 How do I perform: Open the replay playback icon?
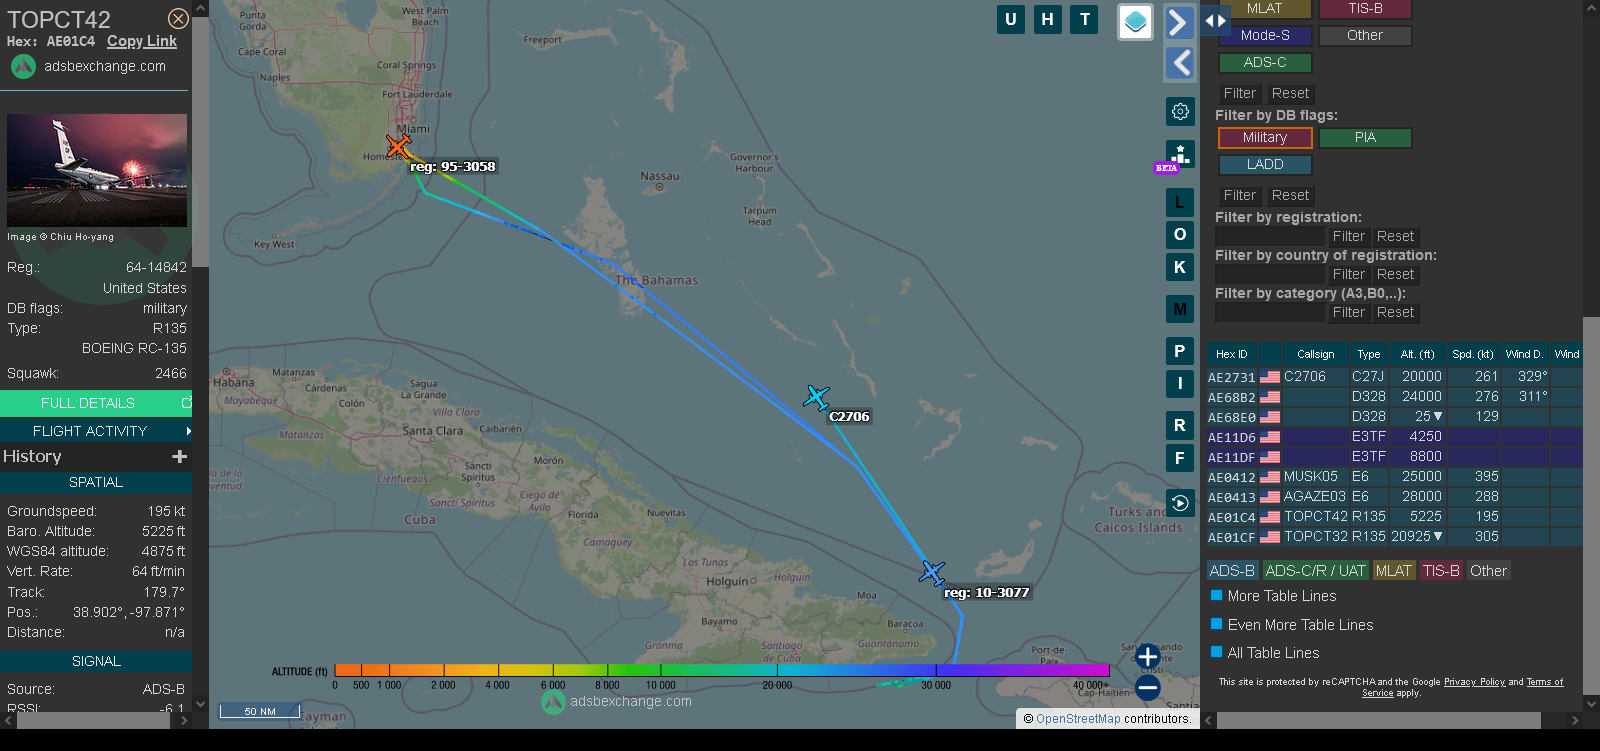pos(1180,503)
